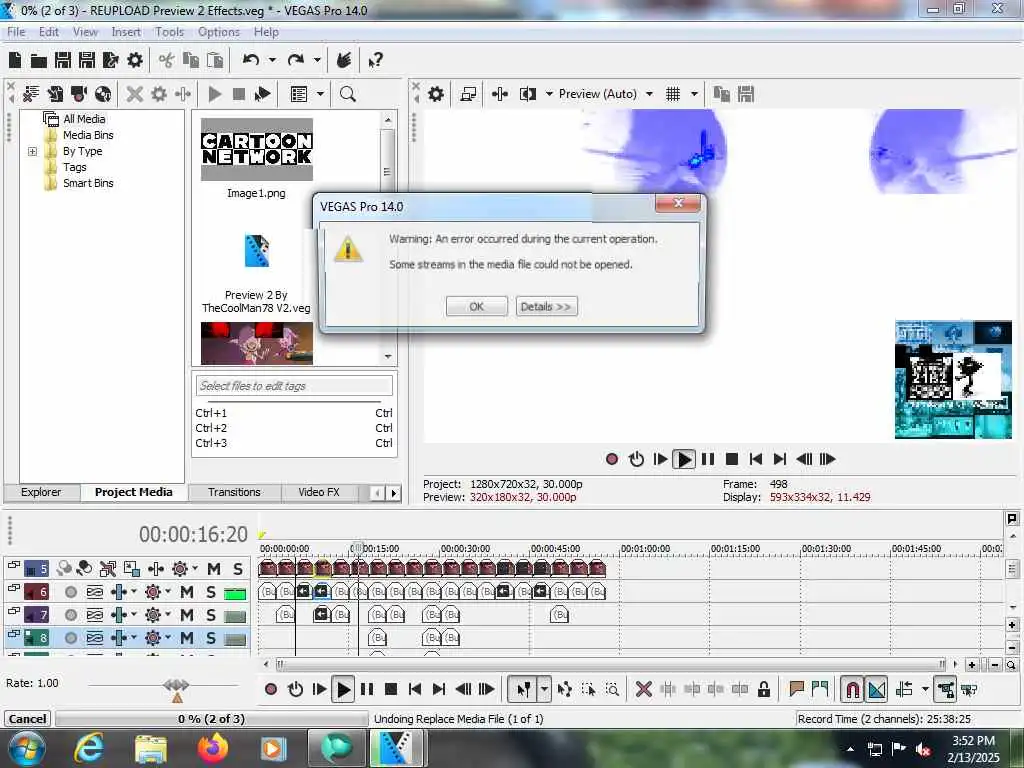1024x768 pixels.
Task: Open the Insert menu
Action: tap(126, 32)
